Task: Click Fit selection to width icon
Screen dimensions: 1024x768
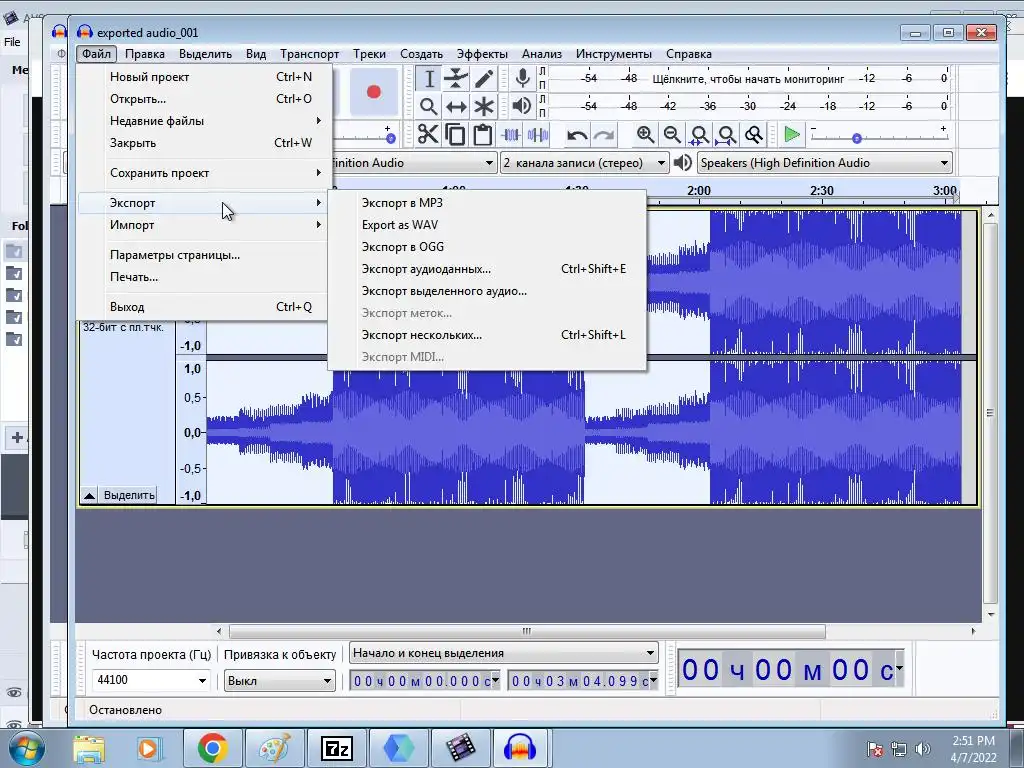Action: tap(699, 135)
